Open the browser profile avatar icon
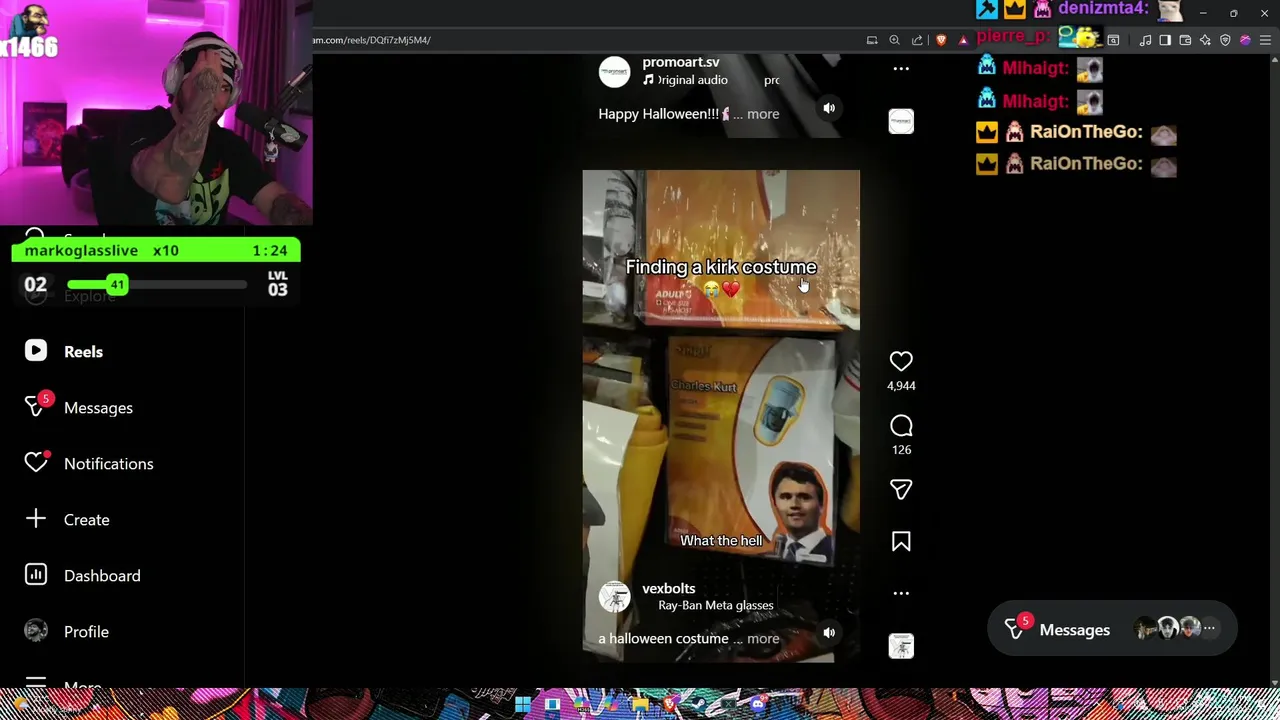The width and height of the screenshot is (1280, 720). pos(1245,40)
